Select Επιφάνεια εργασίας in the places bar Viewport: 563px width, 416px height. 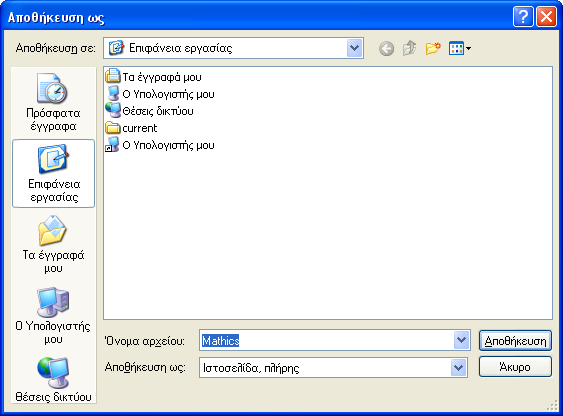point(53,174)
